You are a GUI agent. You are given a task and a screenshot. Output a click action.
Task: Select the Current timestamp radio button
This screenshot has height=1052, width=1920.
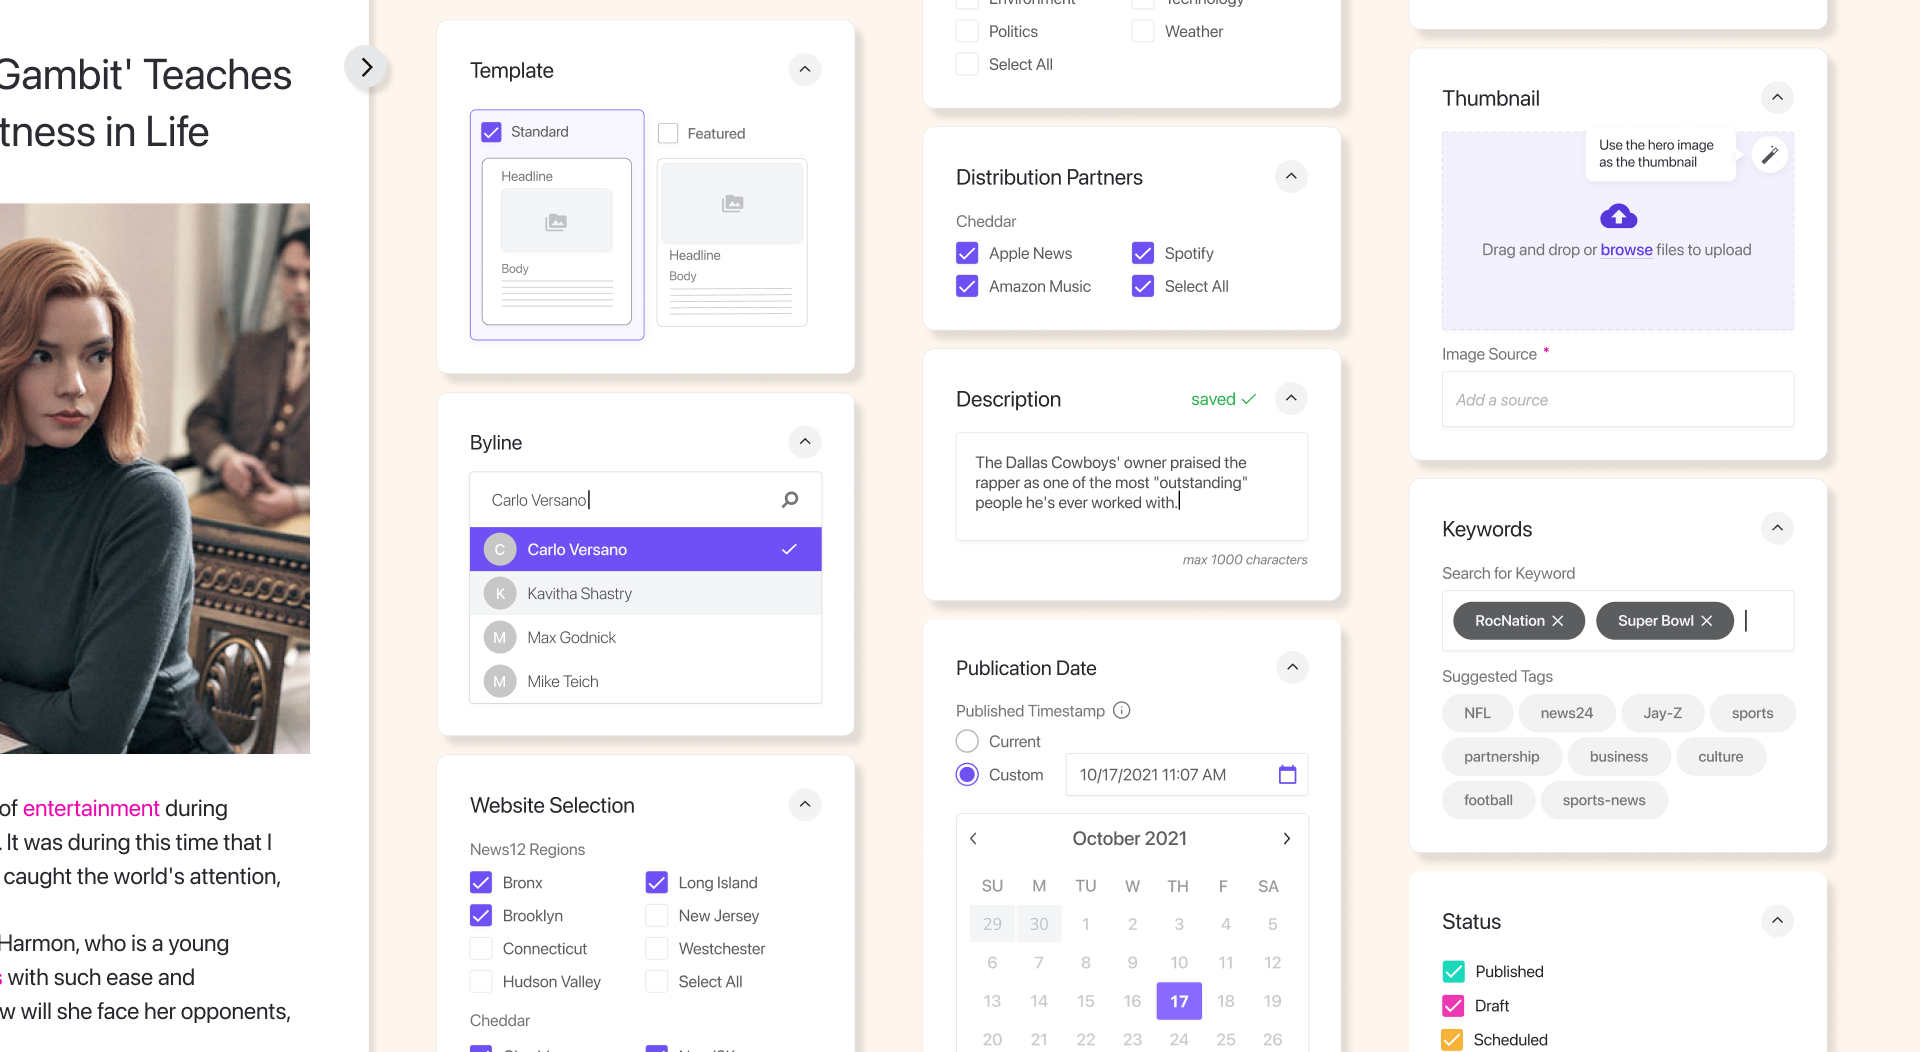point(967,742)
